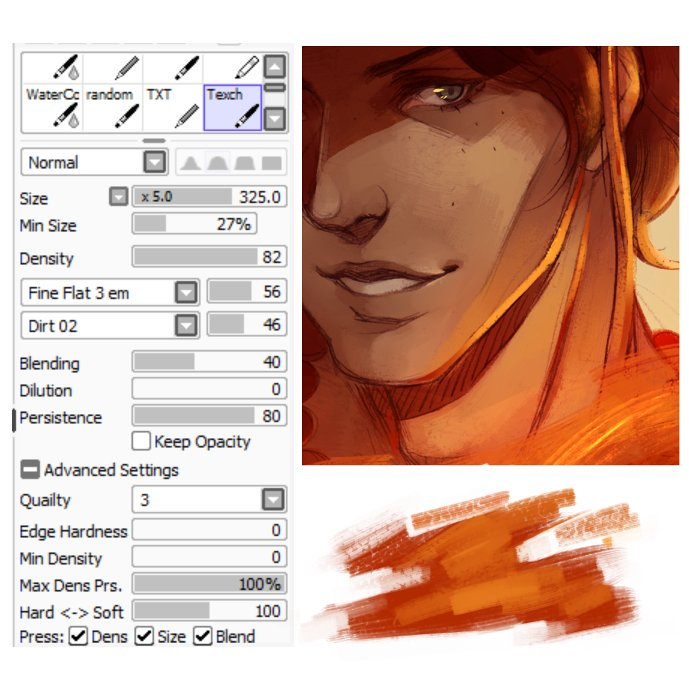The width and height of the screenshot is (689, 689).
Task: Adjust the Edge Hardness slider
Action: (x=209, y=530)
